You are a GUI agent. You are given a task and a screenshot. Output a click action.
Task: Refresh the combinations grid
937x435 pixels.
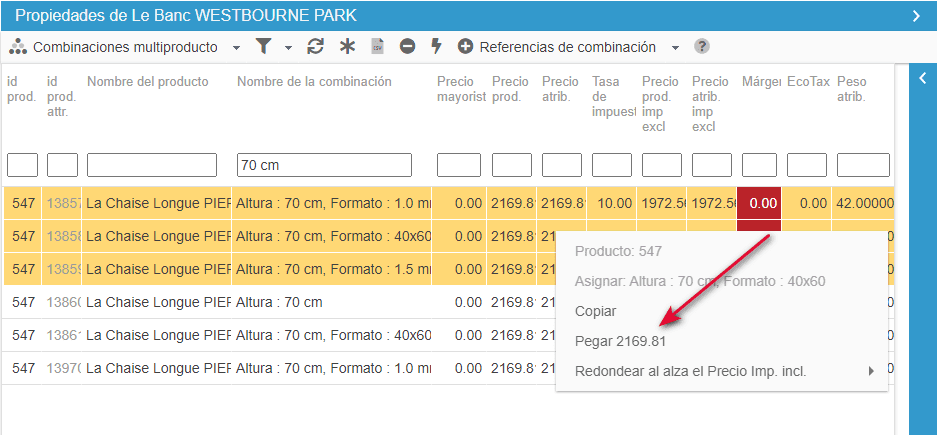(x=316, y=47)
